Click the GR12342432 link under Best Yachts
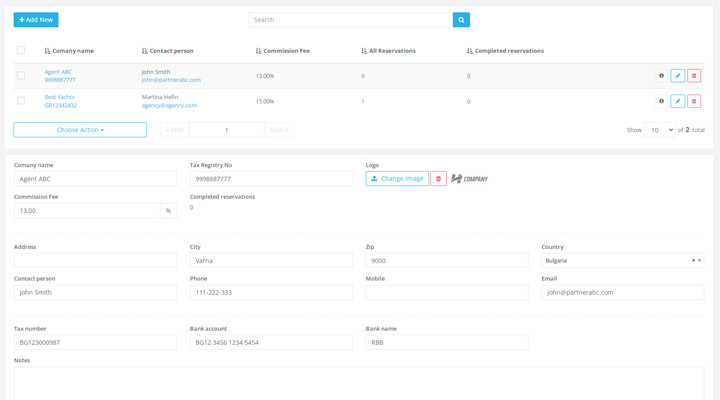Image resolution: width=720 pixels, height=400 pixels. click(61, 106)
